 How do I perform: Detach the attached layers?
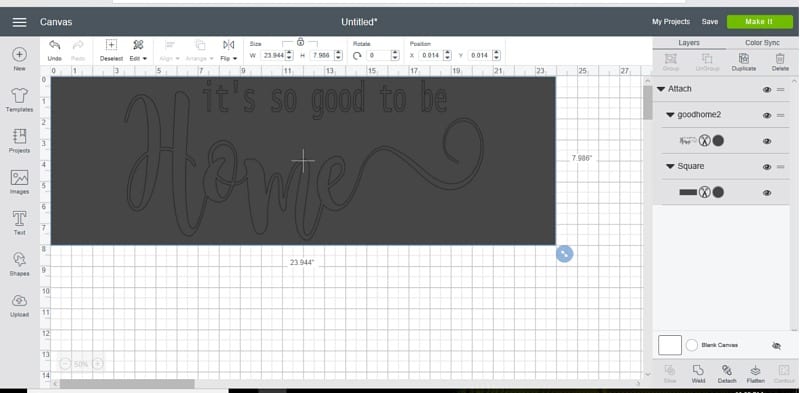(x=727, y=374)
